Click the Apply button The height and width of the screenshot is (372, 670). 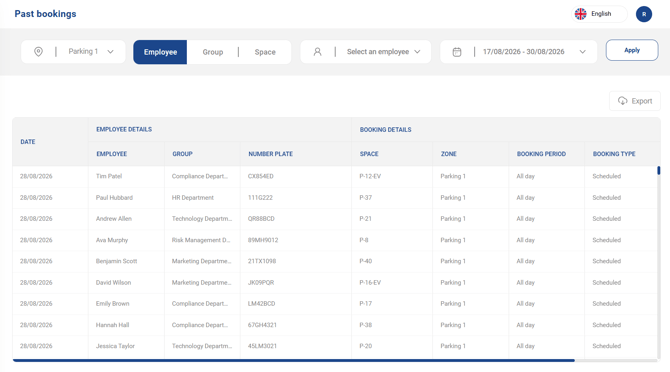pos(632,50)
